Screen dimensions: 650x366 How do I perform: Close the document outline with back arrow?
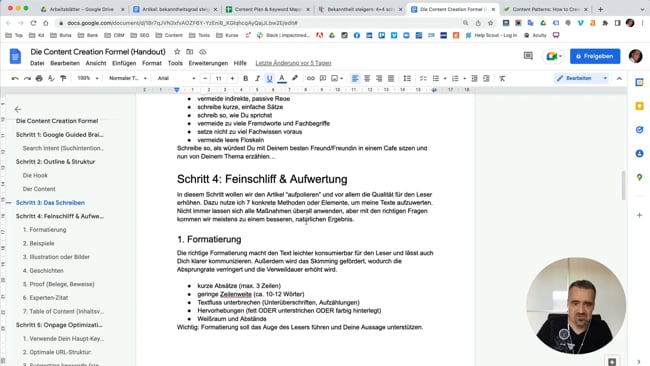[18, 109]
